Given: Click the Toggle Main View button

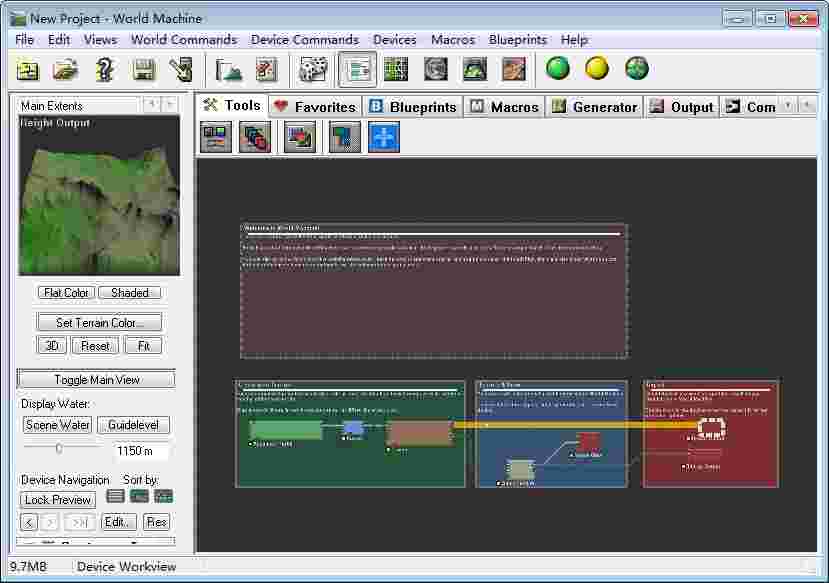Looking at the screenshot, I should pyautogui.click(x=95, y=378).
